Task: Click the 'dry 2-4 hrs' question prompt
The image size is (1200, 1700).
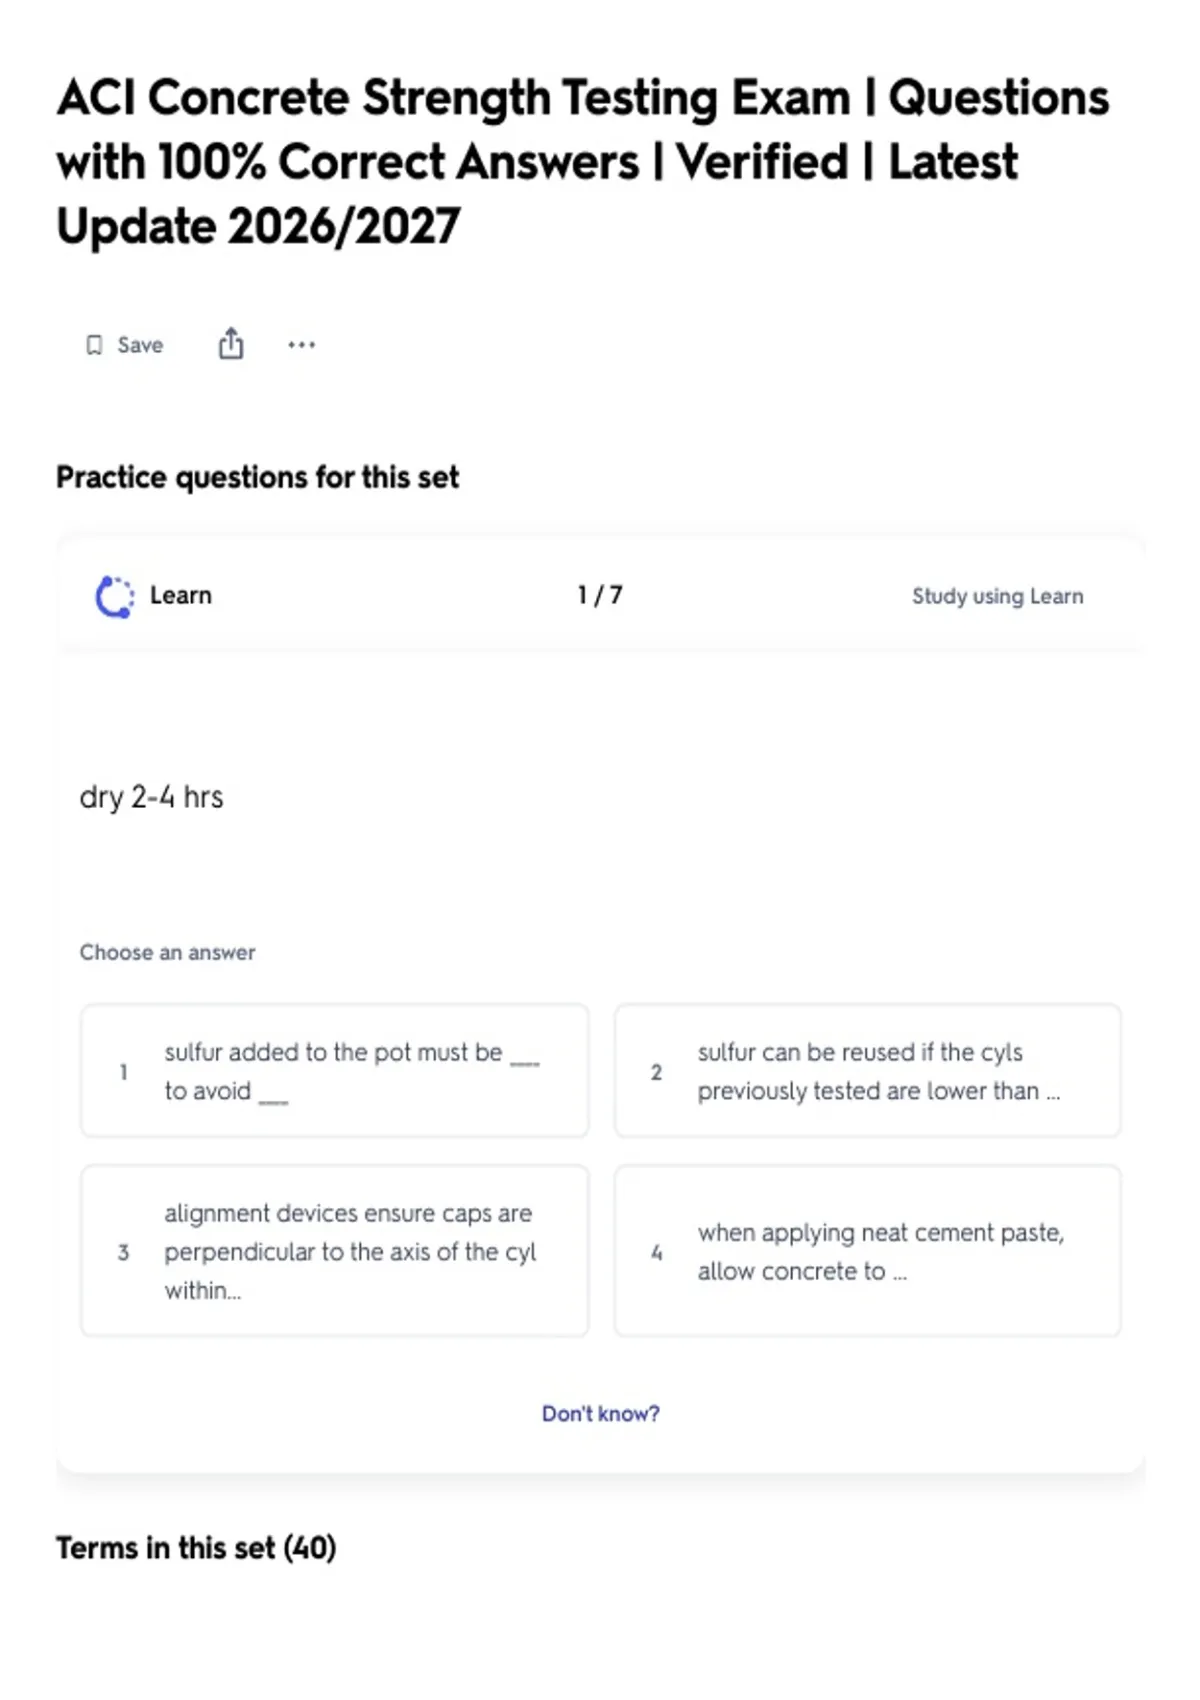Action: (151, 797)
